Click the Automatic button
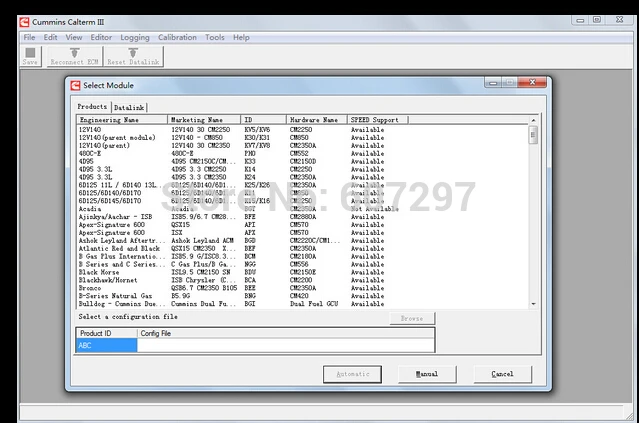 click(x=353, y=374)
